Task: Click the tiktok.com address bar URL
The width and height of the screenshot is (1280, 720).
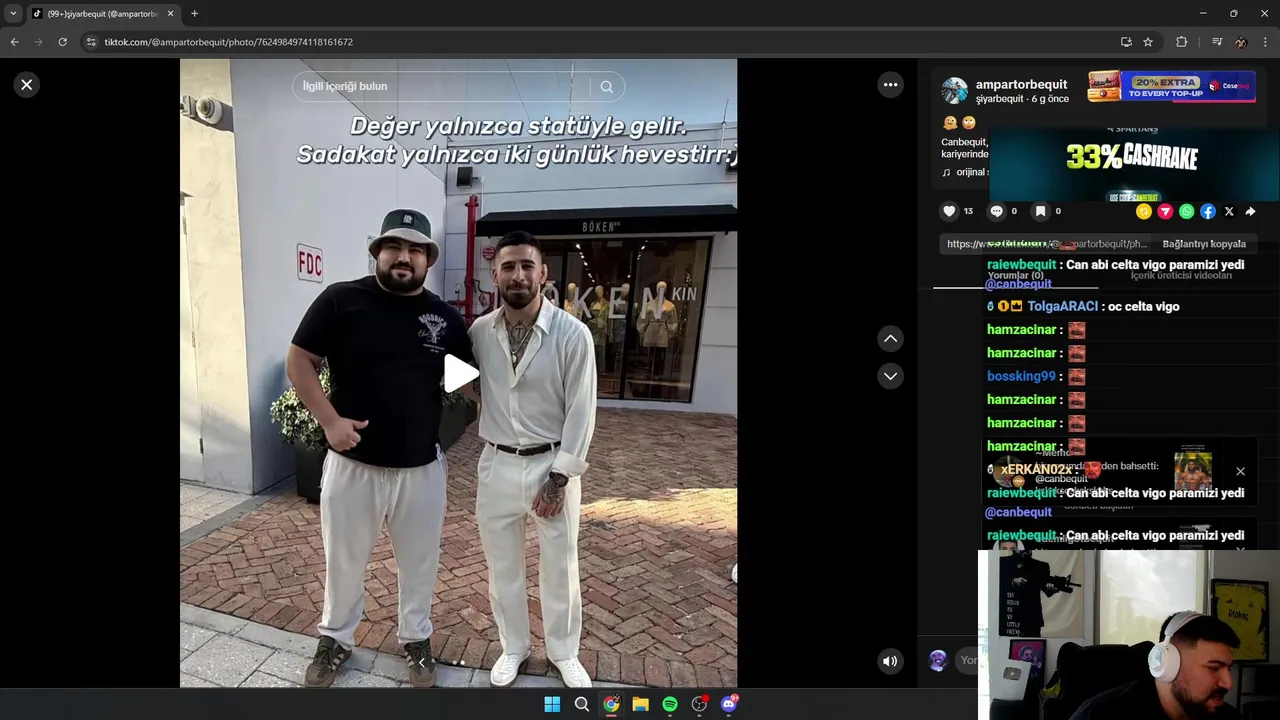Action: [x=229, y=42]
